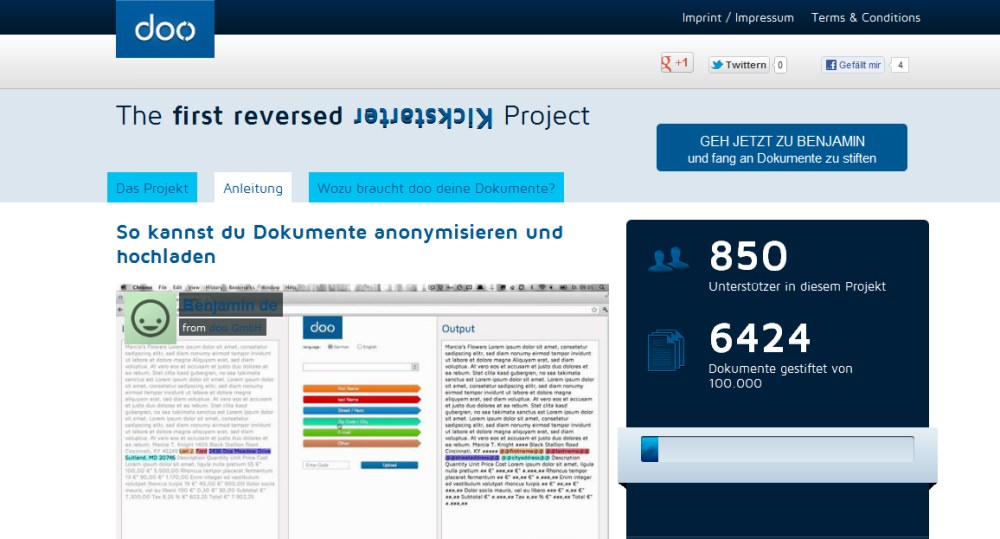Click the Output heading in the video preview
The width and height of the screenshot is (1000, 539).
pos(458,329)
